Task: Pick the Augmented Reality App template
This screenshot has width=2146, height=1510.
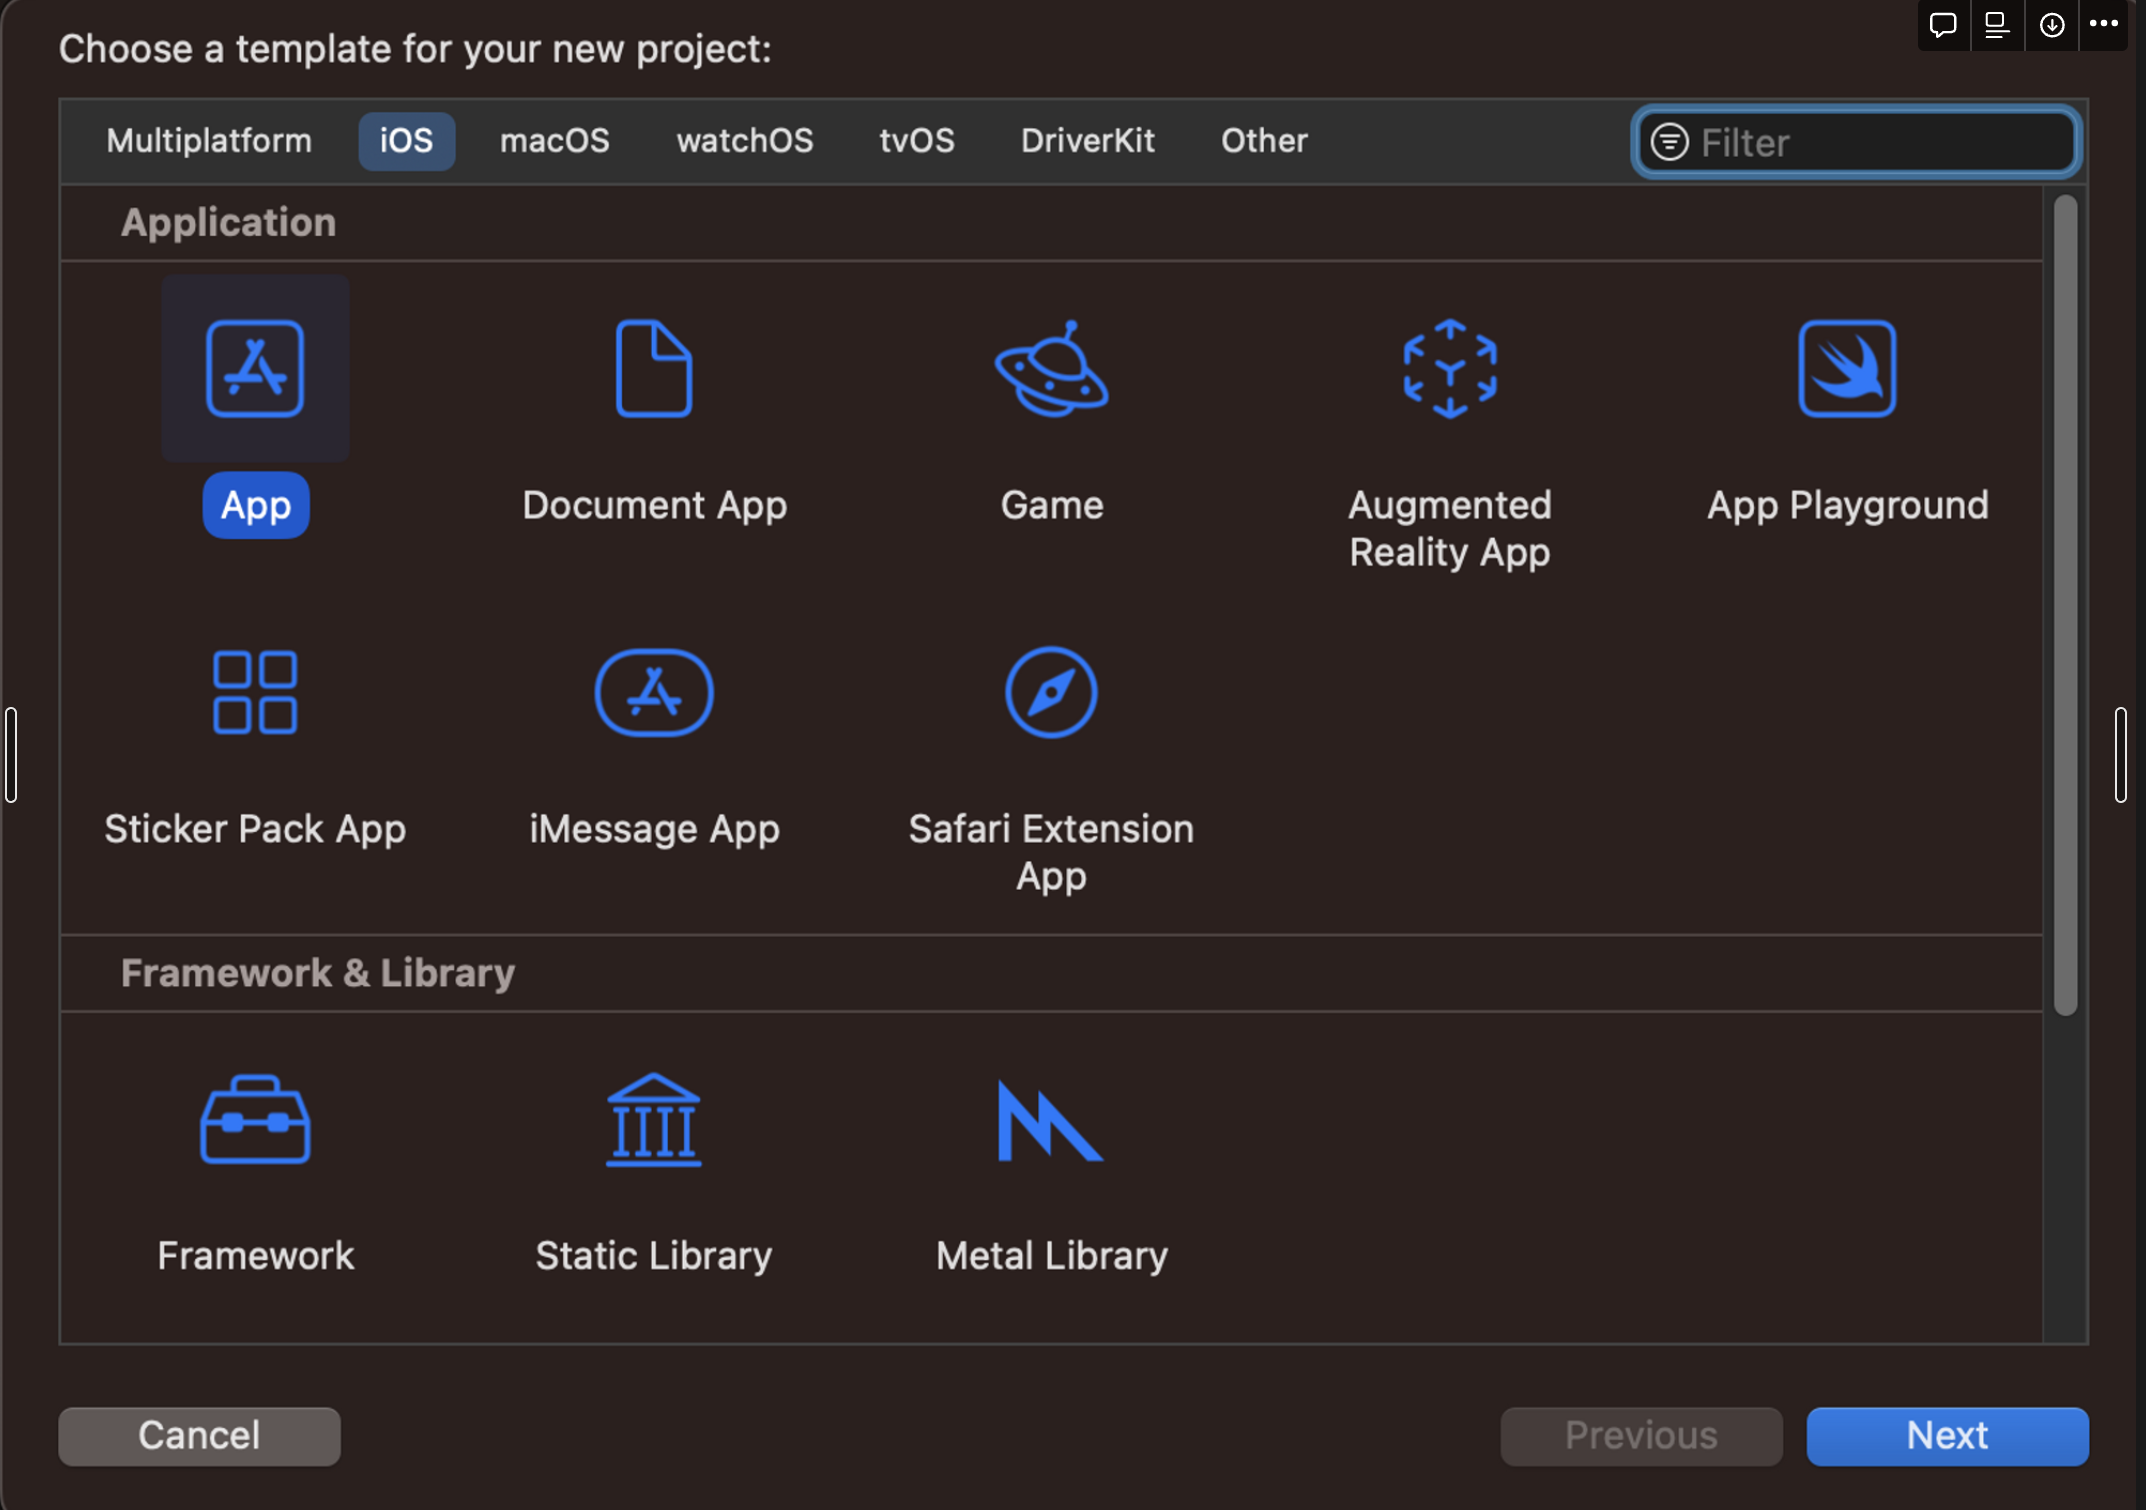Action: point(1449,369)
